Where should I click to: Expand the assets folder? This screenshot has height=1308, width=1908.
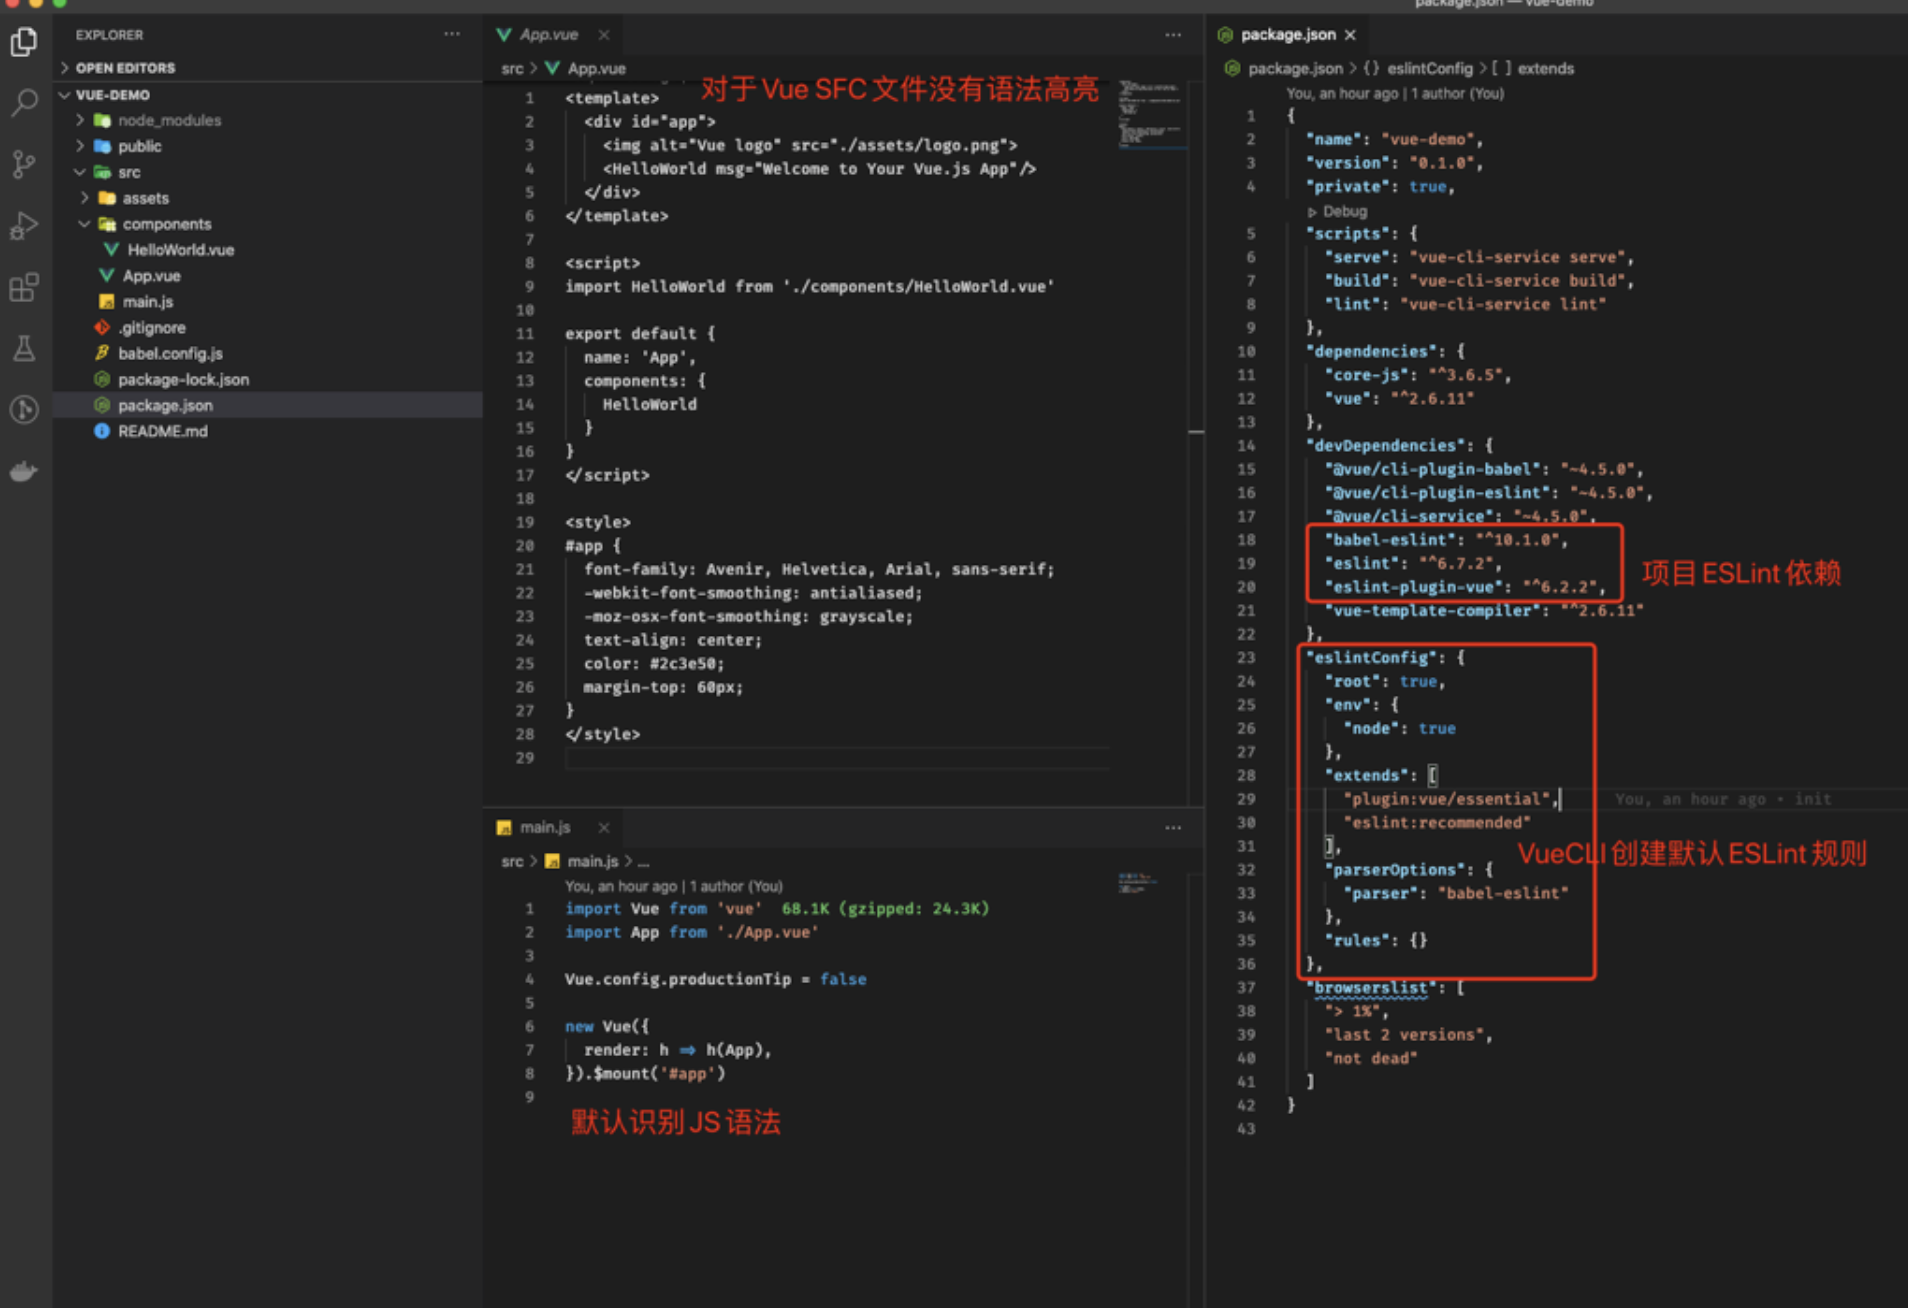[x=85, y=198]
